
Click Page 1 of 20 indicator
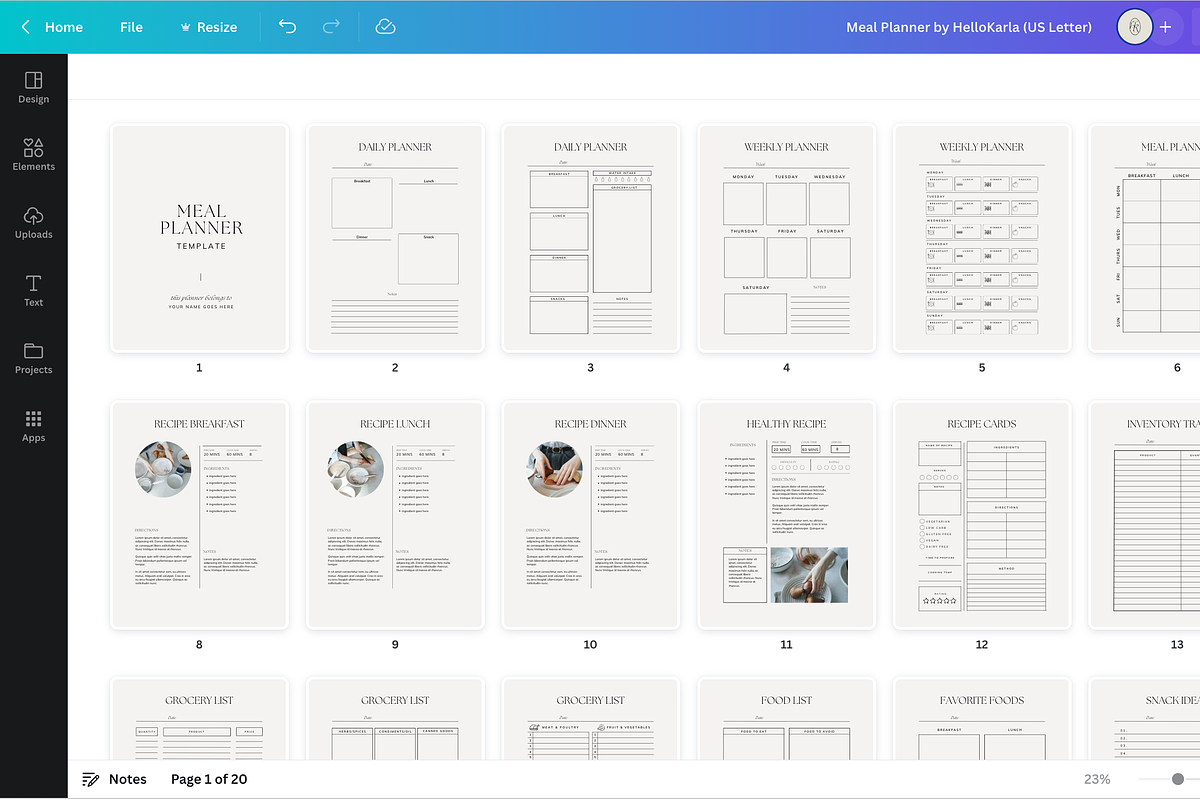pos(209,779)
